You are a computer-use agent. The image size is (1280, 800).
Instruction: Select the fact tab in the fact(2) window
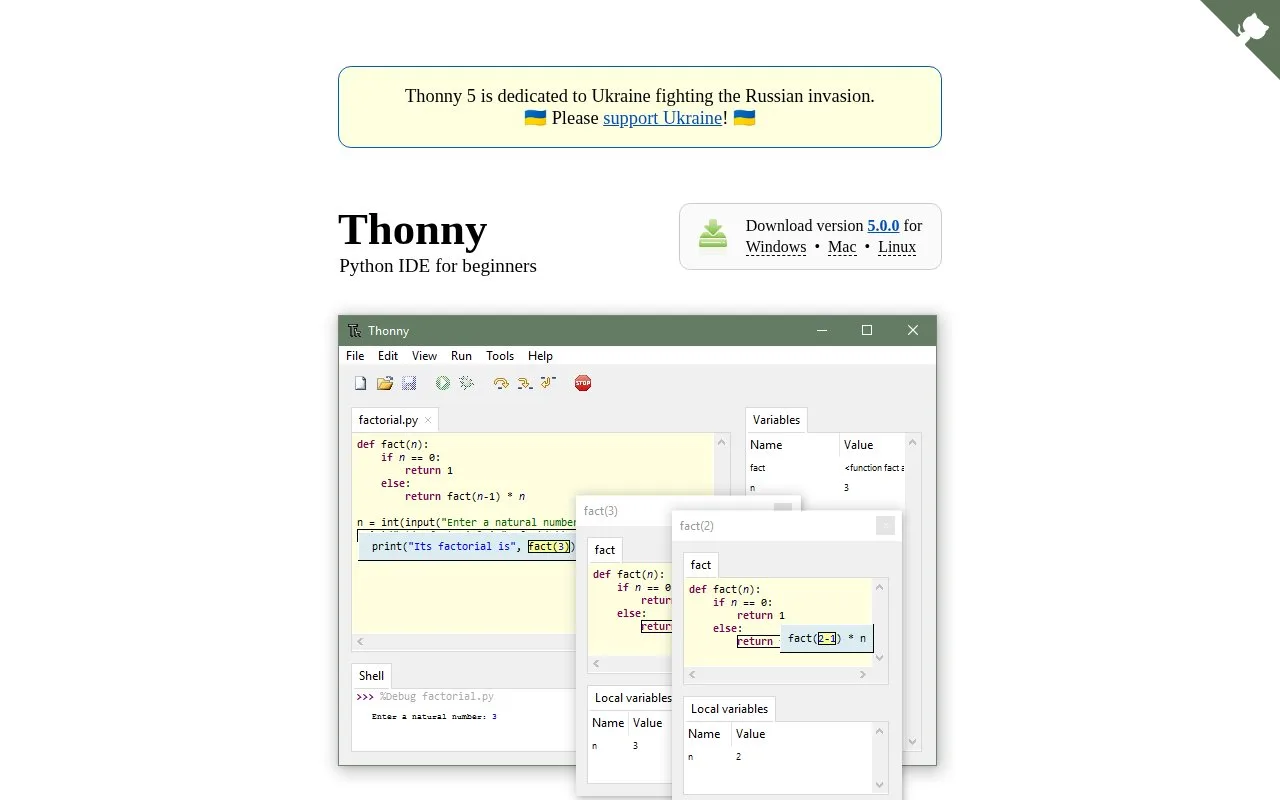701,565
